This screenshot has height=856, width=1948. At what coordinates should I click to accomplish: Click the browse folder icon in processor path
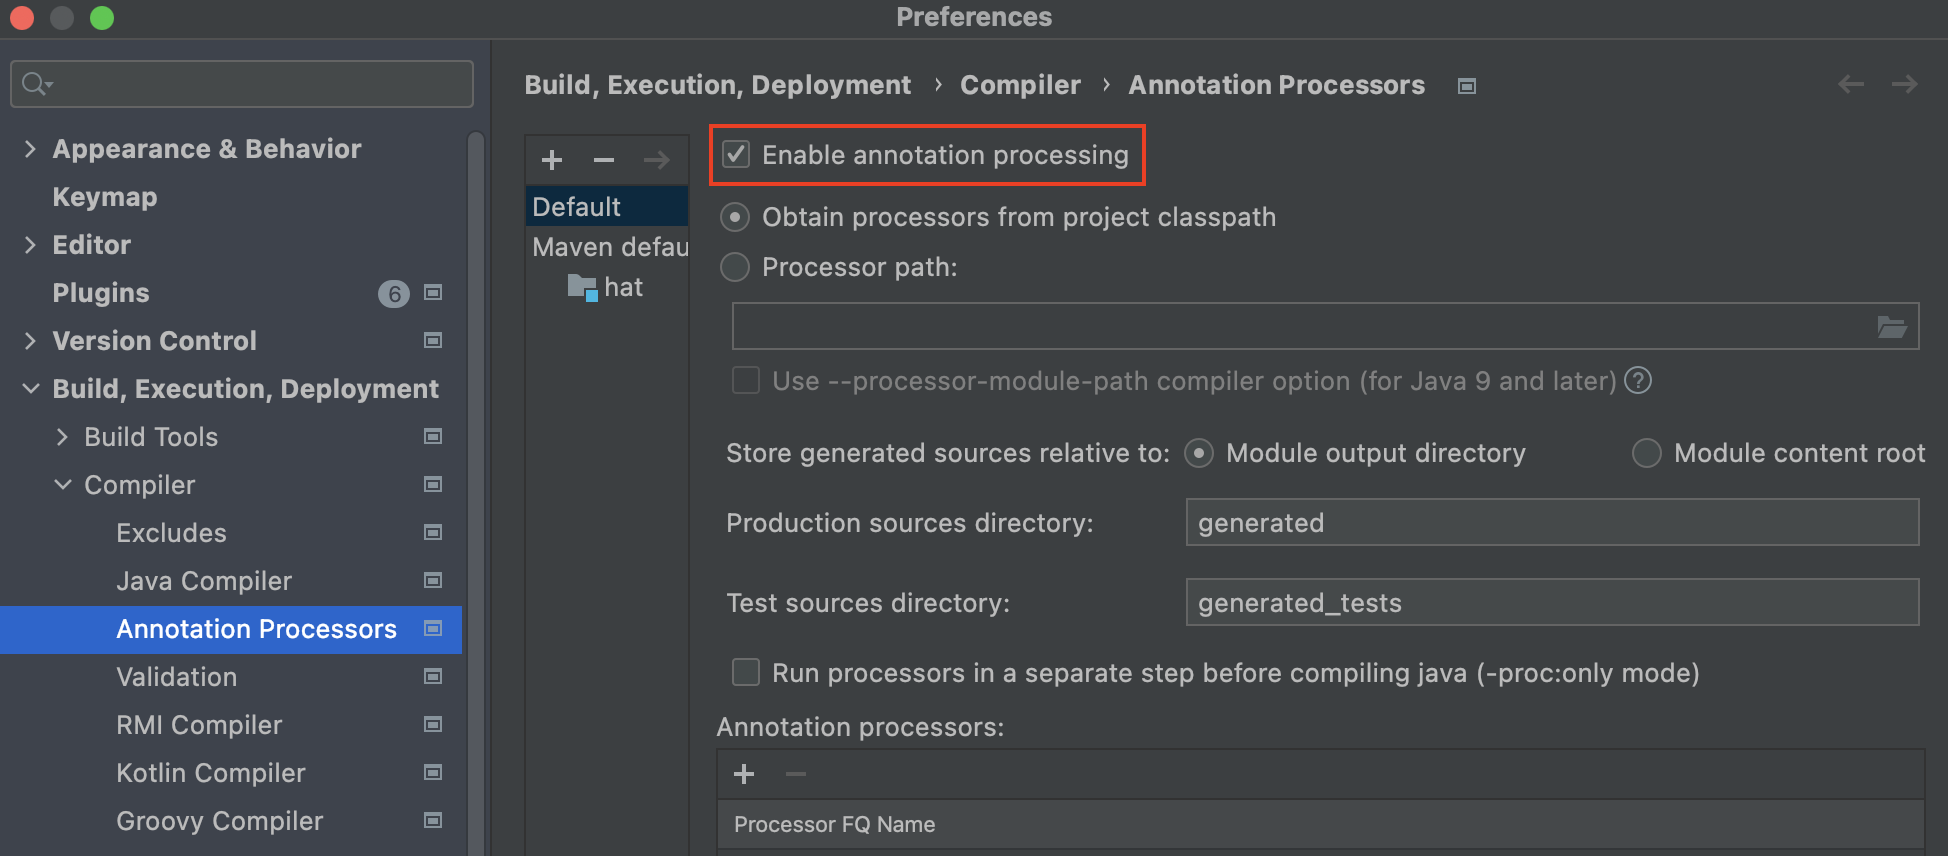point(1891,327)
